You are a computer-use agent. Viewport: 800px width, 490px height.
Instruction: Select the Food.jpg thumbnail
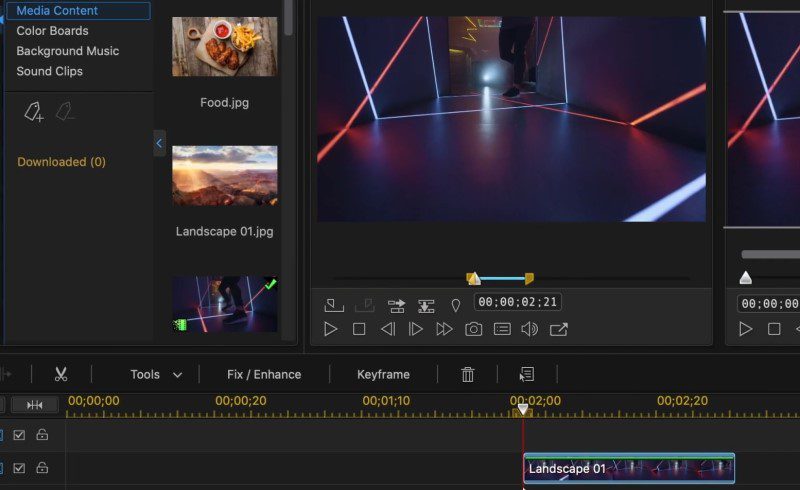[224, 46]
